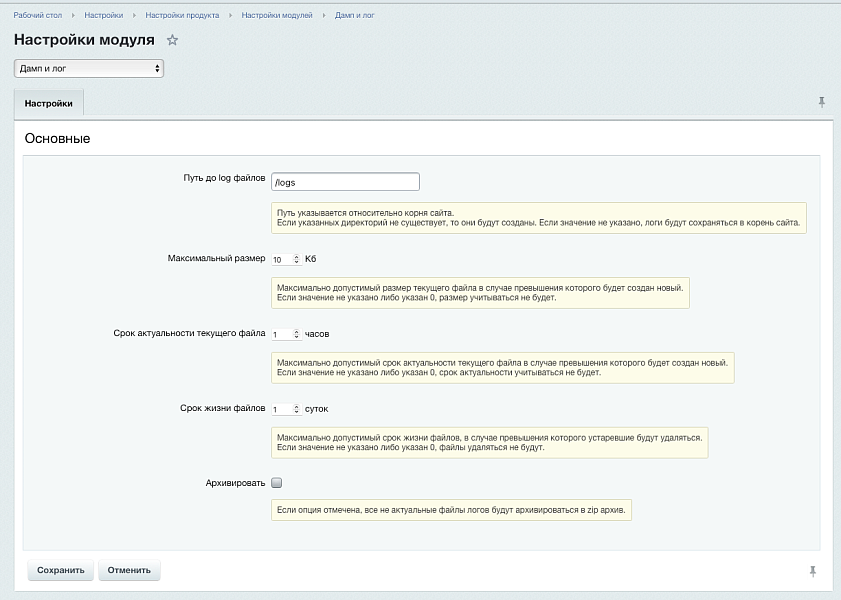Click breadcrumb arrow after Настройки продукта

(229, 16)
